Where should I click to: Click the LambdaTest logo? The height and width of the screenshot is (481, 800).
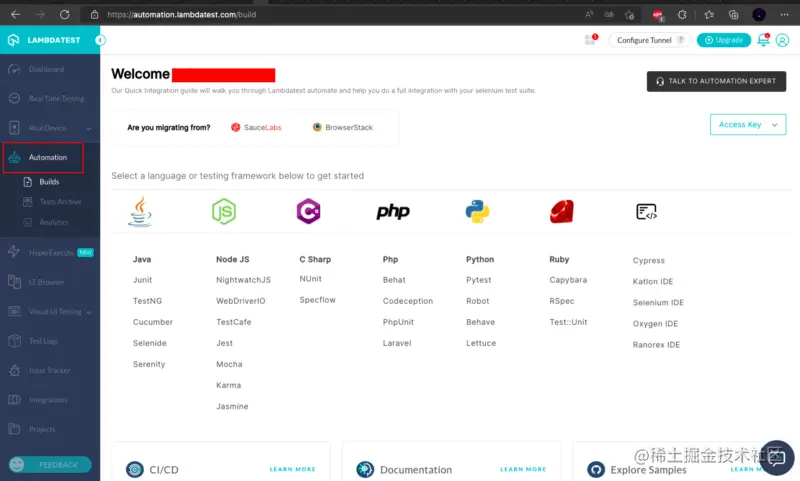point(44,40)
